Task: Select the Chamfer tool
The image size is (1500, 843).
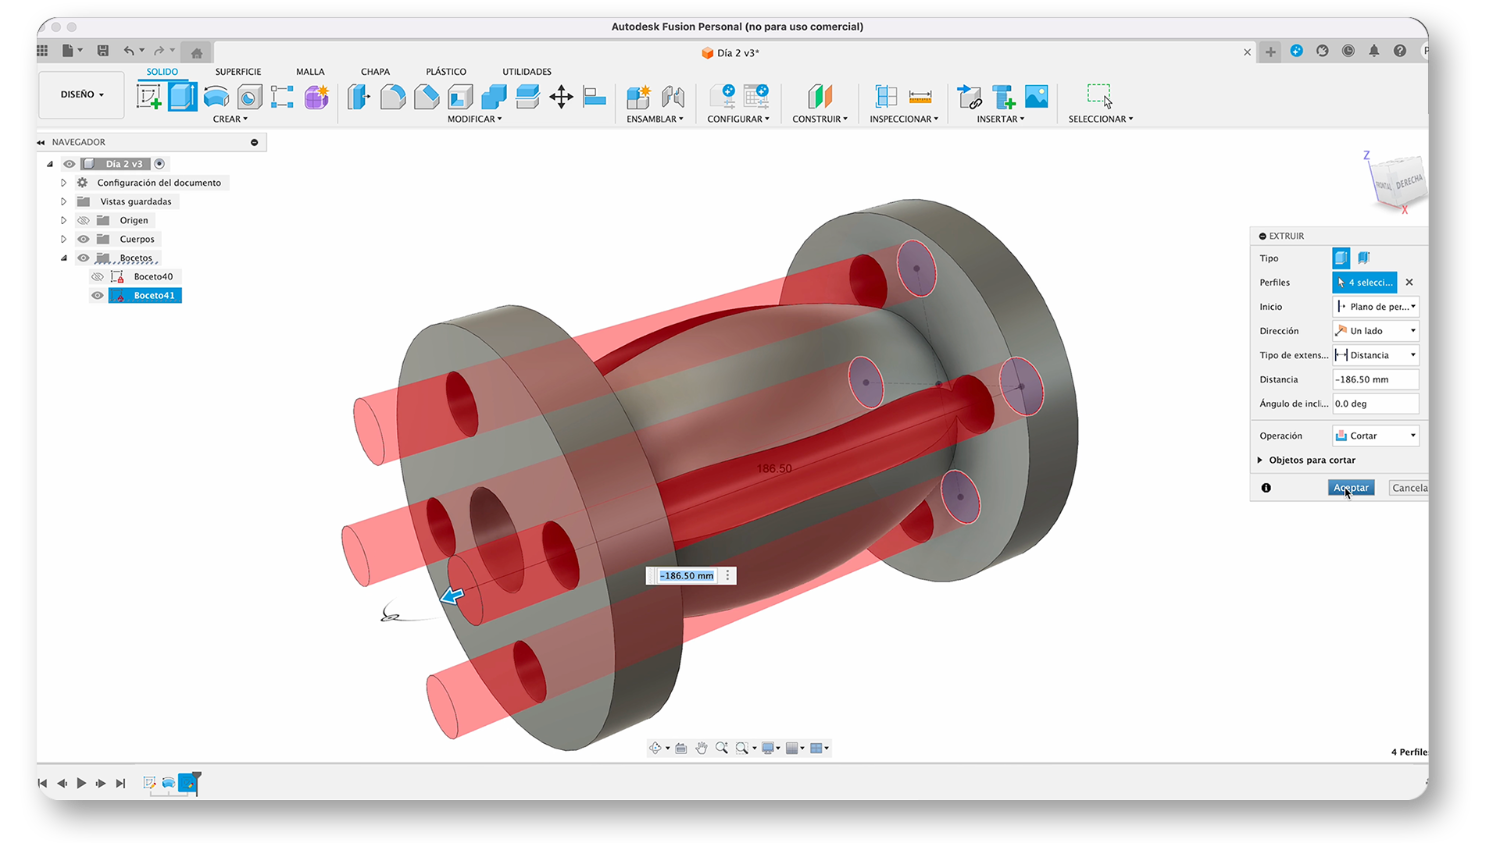Action: [x=427, y=96]
